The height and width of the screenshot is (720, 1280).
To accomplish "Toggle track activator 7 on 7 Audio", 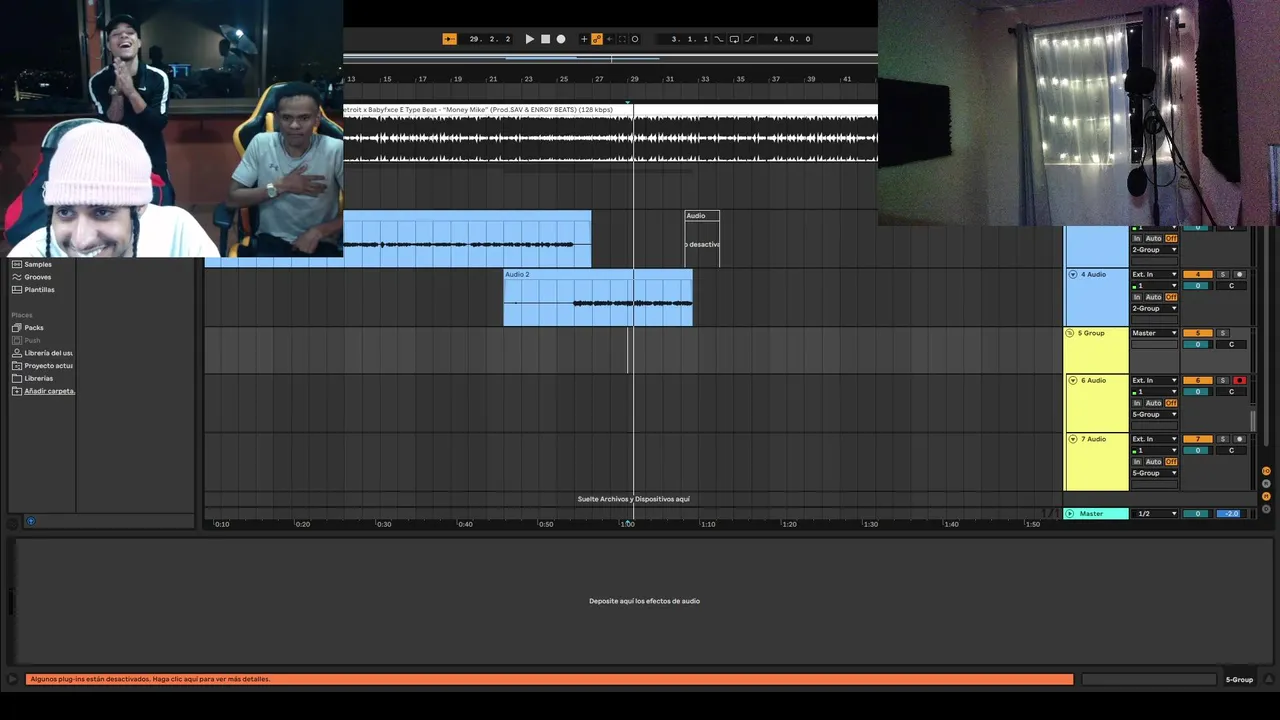I will [1198, 439].
